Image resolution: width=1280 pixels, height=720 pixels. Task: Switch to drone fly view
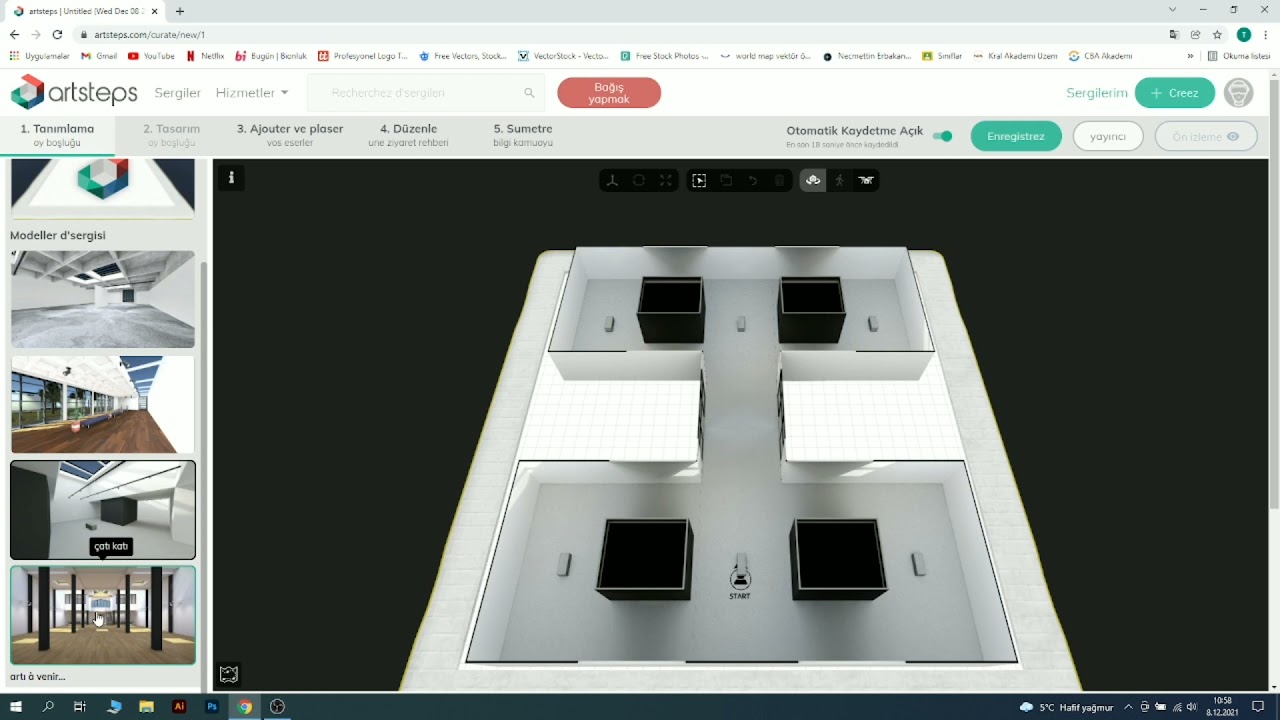point(866,180)
